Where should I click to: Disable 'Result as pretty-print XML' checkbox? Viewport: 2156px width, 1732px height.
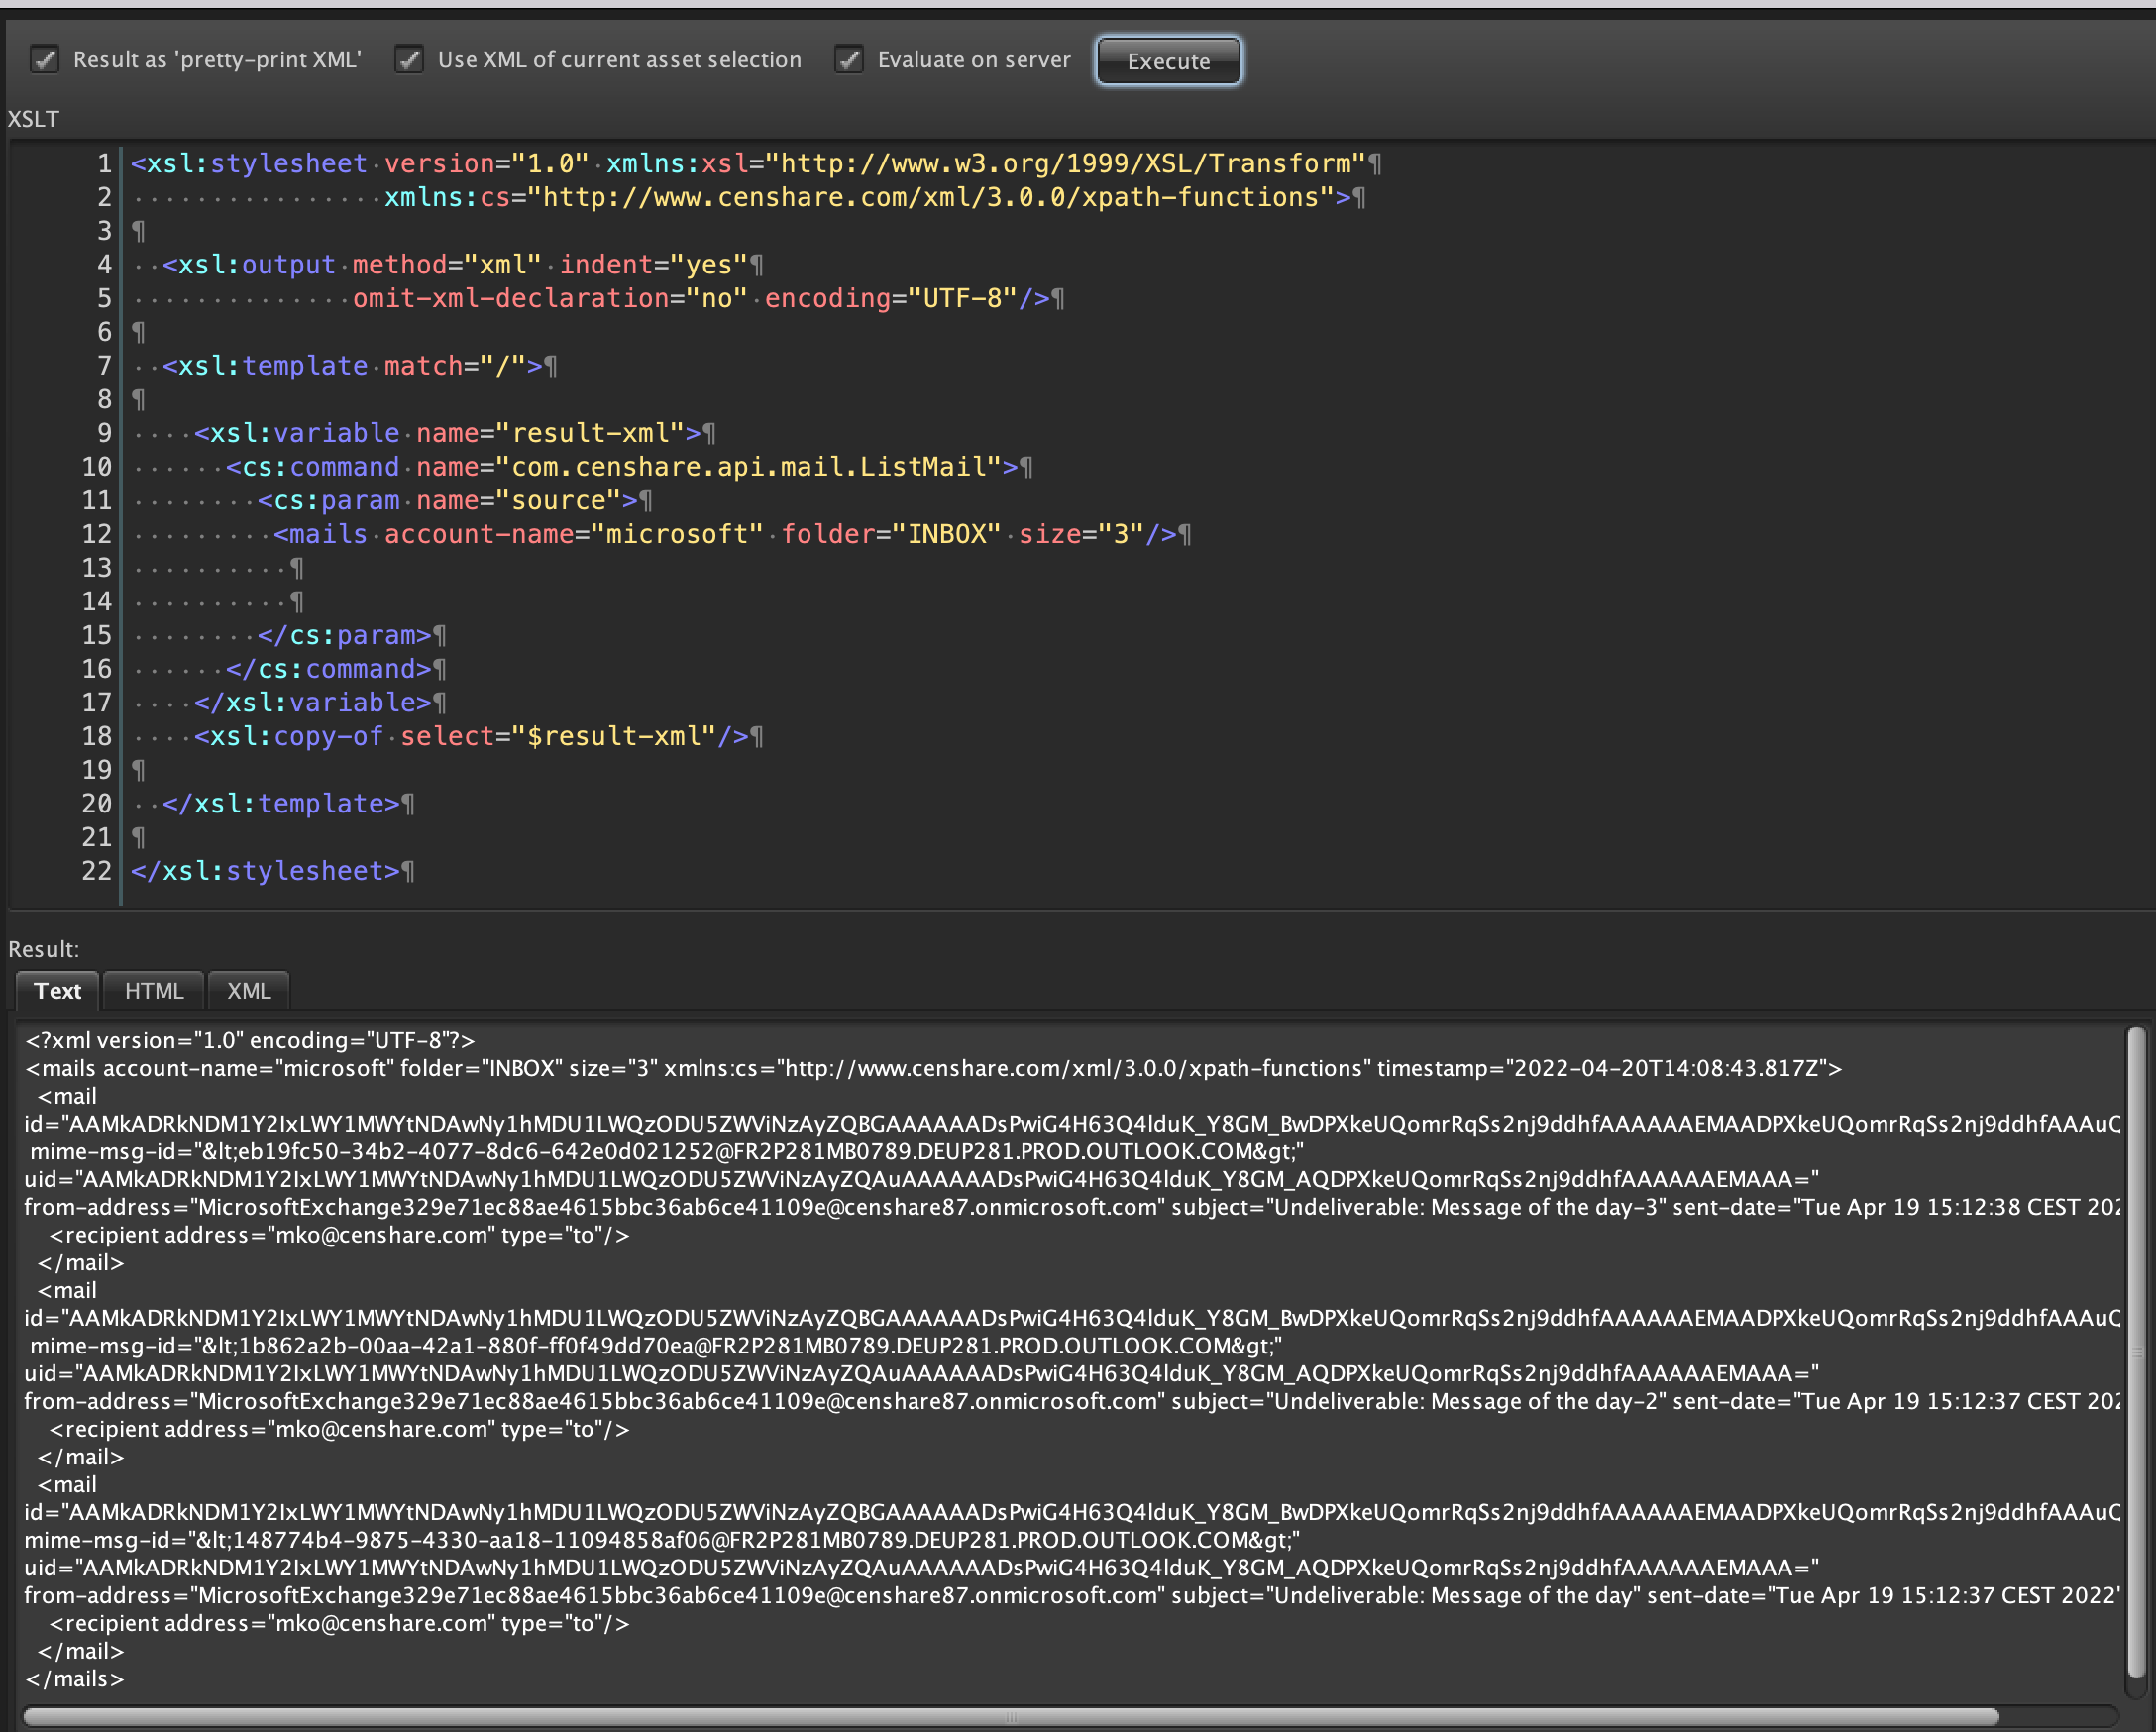pos(44,60)
